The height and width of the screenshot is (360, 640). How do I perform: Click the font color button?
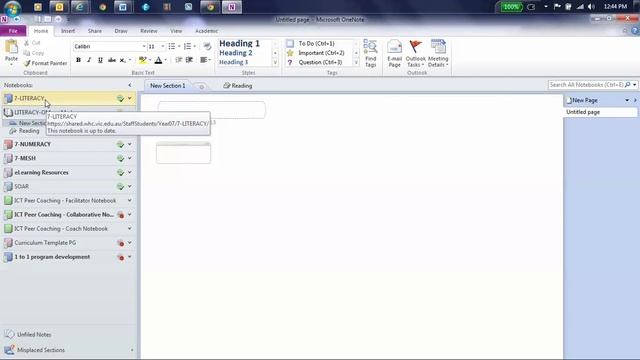coord(158,60)
